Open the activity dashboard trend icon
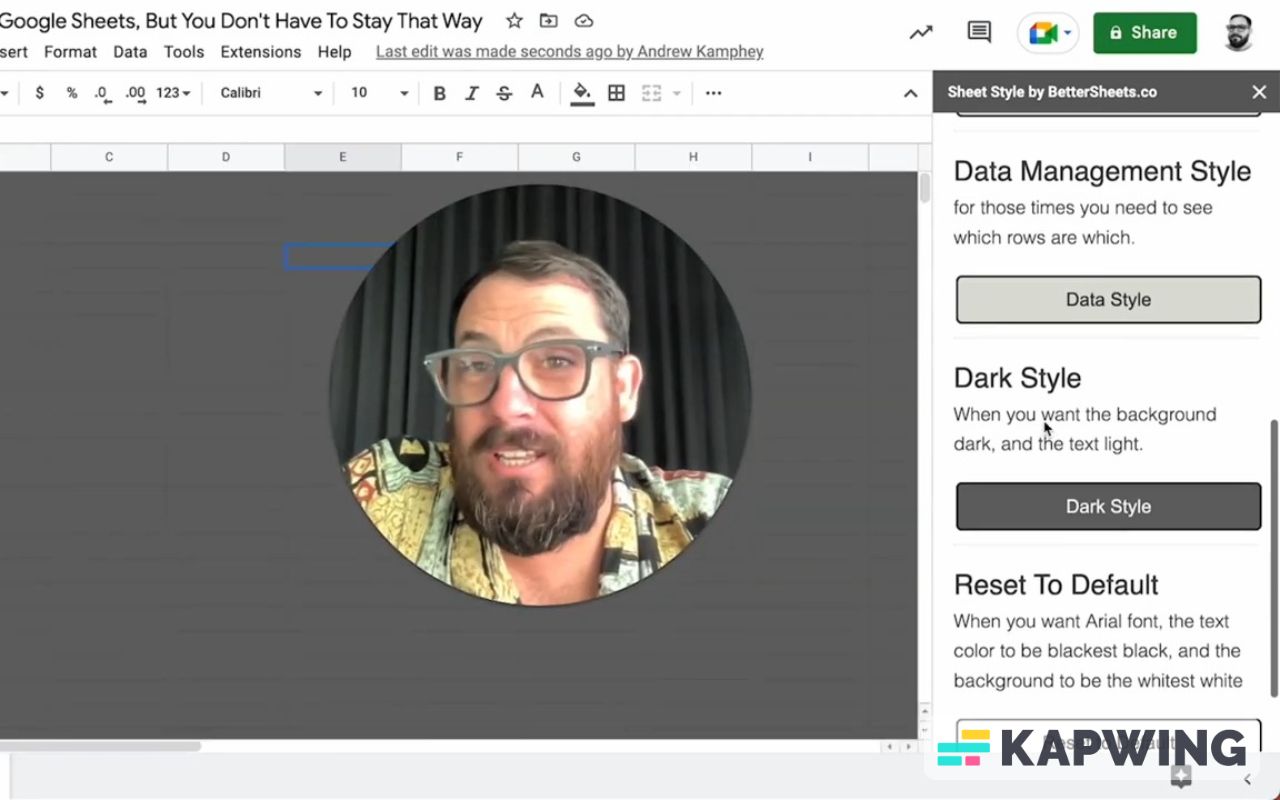This screenshot has height=800, width=1280. coord(920,33)
